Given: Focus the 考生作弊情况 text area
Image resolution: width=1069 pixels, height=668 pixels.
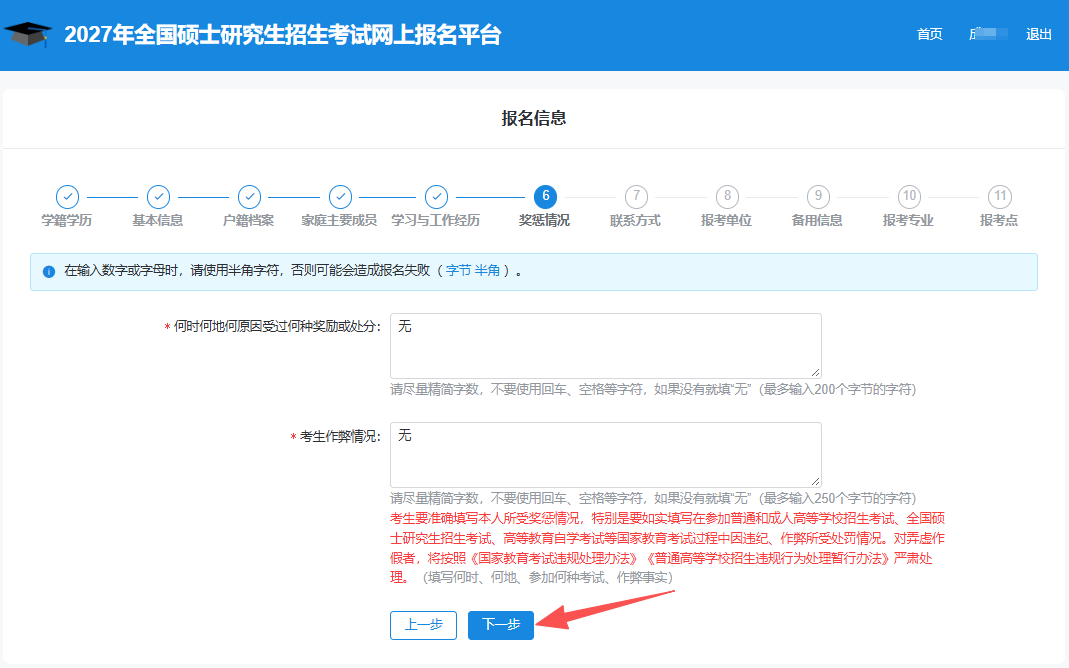Looking at the screenshot, I should 605,455.
